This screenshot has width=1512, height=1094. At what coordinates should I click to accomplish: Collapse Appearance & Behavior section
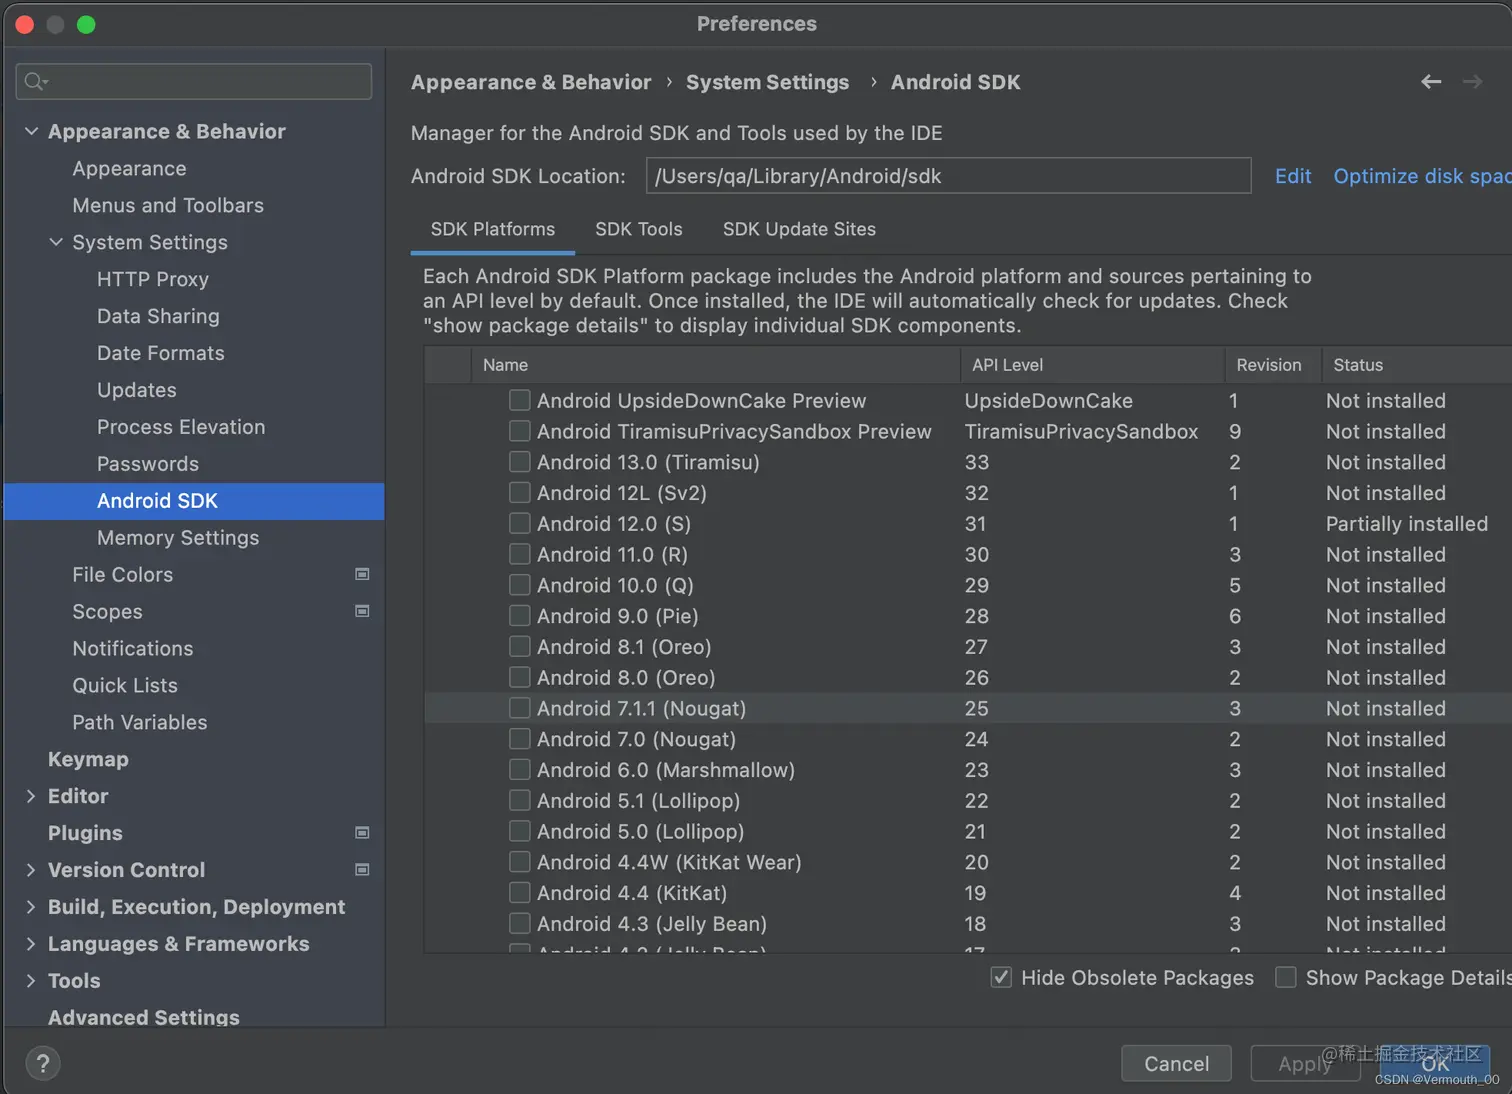pos(31,131)
